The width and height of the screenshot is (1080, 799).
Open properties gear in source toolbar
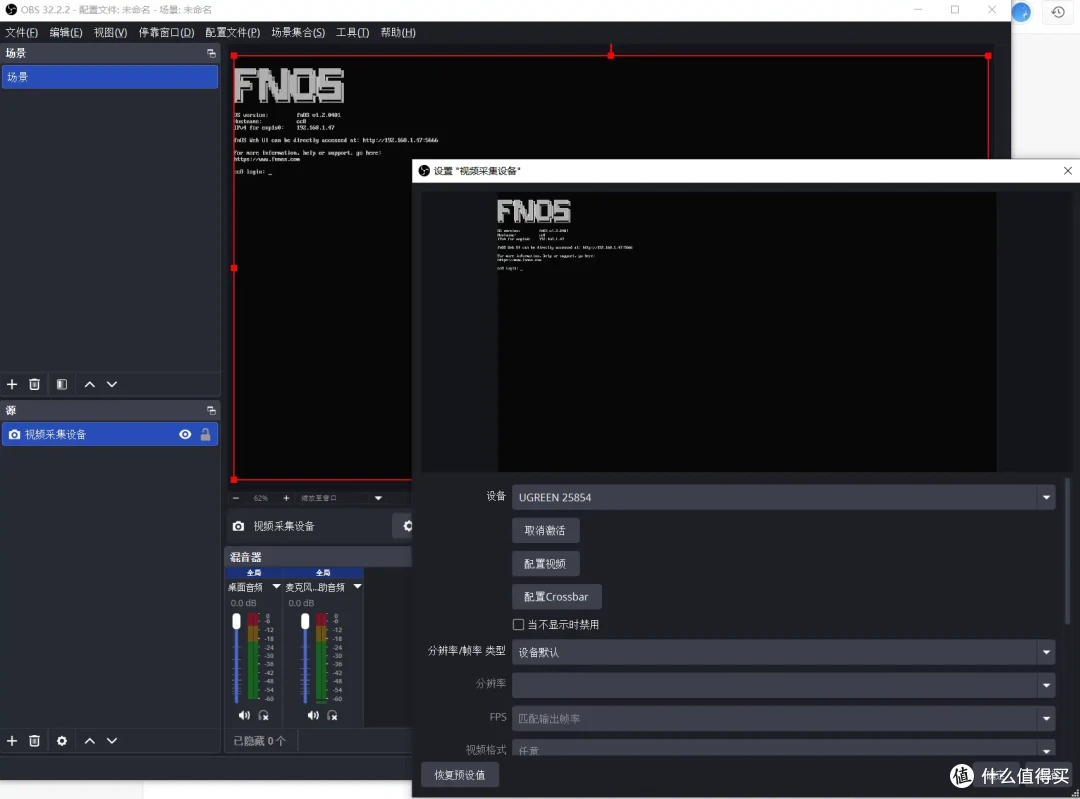(406, 526)
